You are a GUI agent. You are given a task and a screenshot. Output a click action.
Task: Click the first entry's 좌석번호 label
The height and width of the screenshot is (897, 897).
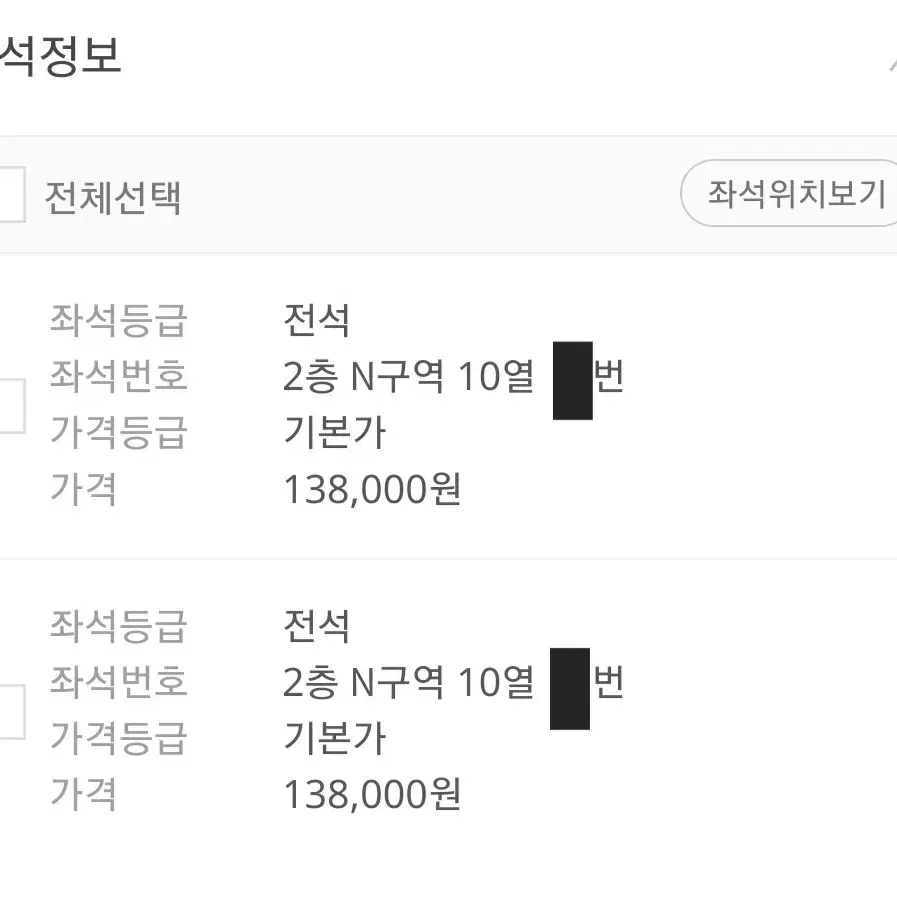coord(119,376)
